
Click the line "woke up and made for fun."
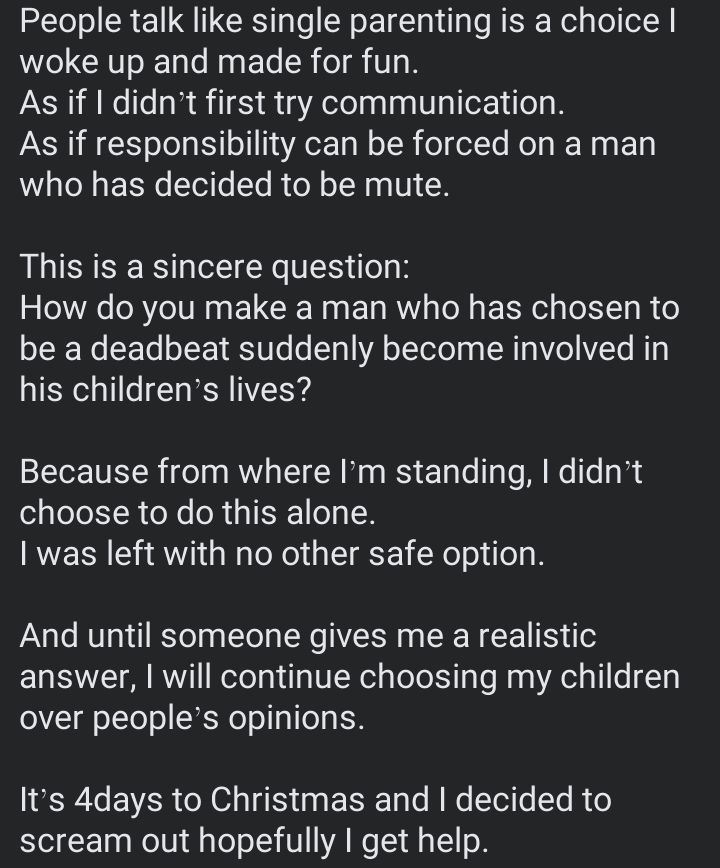coord(218,61)
